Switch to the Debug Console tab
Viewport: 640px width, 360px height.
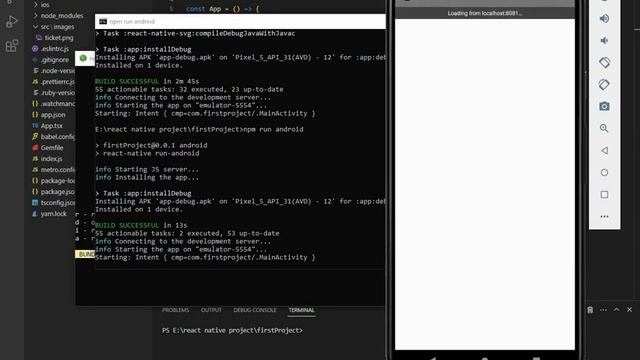255,310
